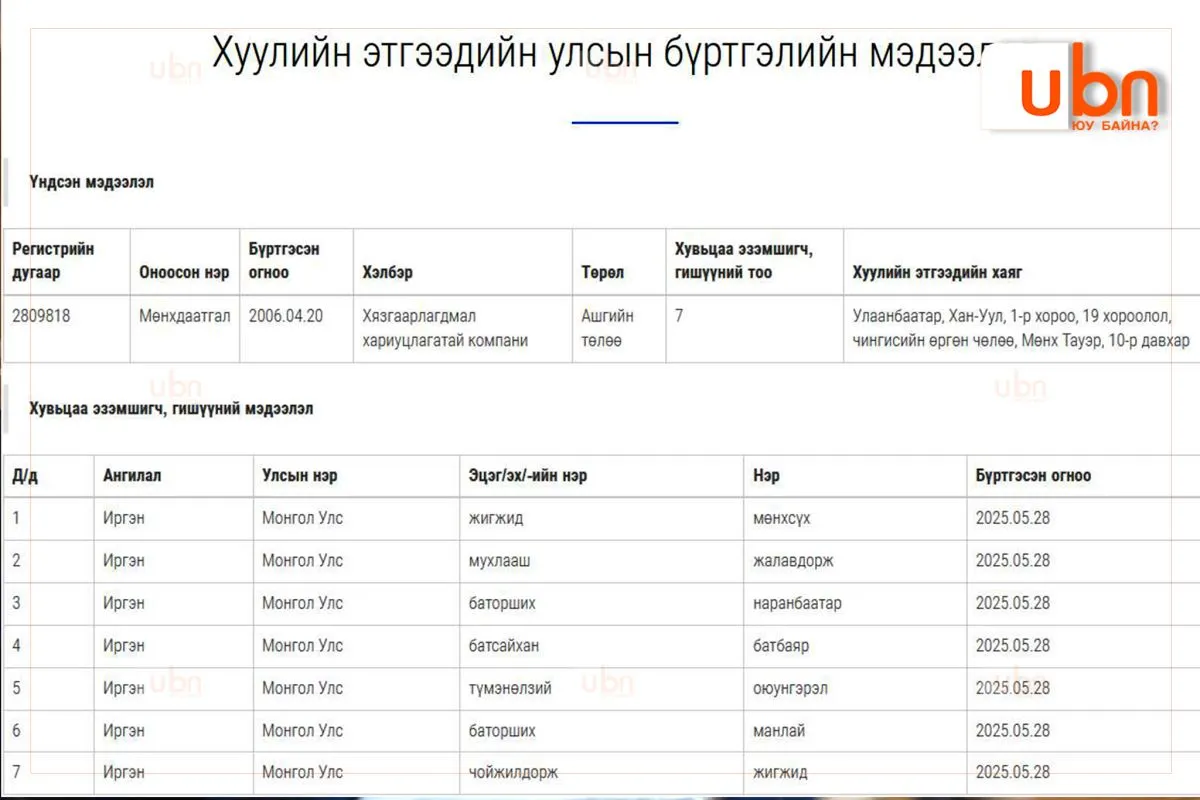Click 'Монгол Улс' in the чойжилдорж row
Viewport: 1200px width, 800px height.
(302, 773)
